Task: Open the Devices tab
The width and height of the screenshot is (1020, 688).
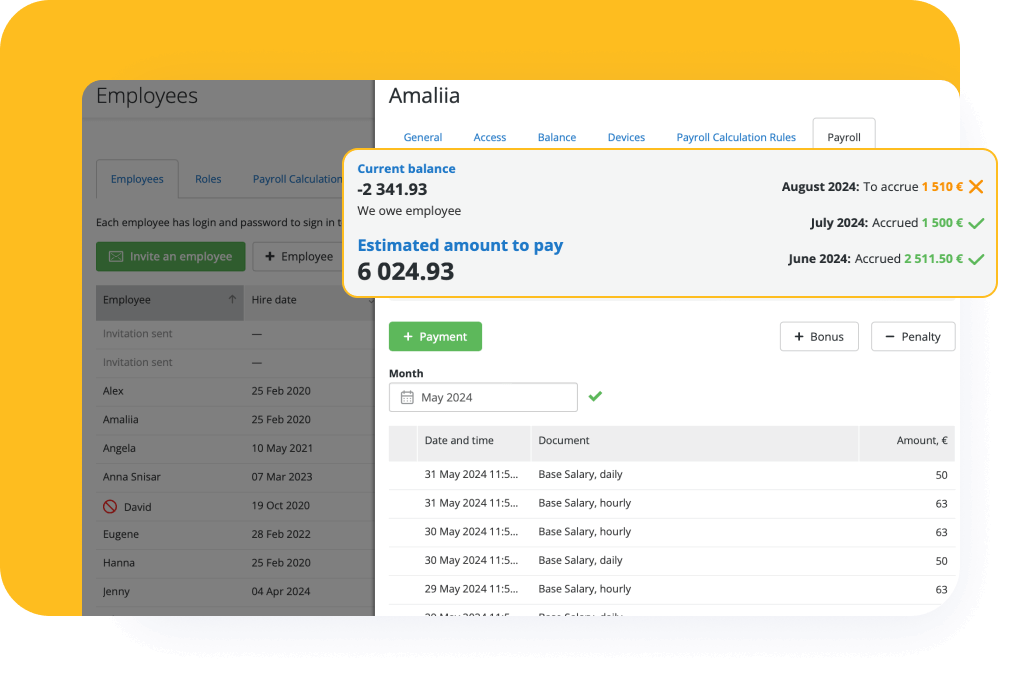Action: 626,137
